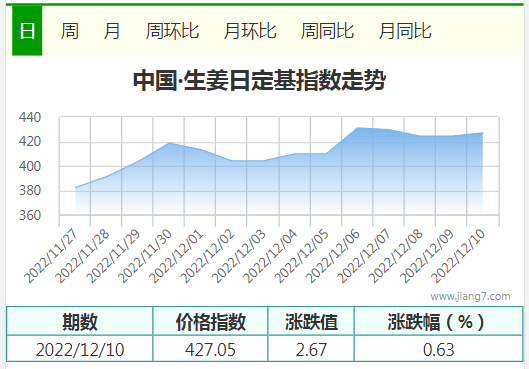Click the price index value 427.05
Viewport: 529px width, 369px height.
(x=210, y=349)
